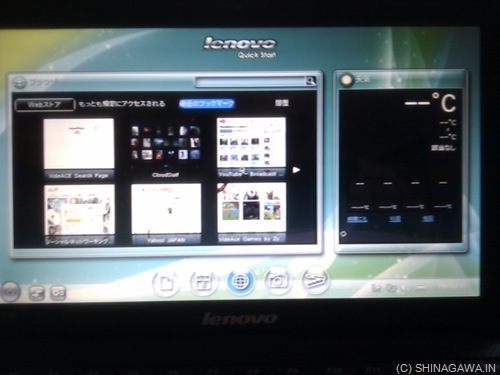Click the sun icon on weather widget header
This screenshot has height=375, width=500.
tap(346, 80)
